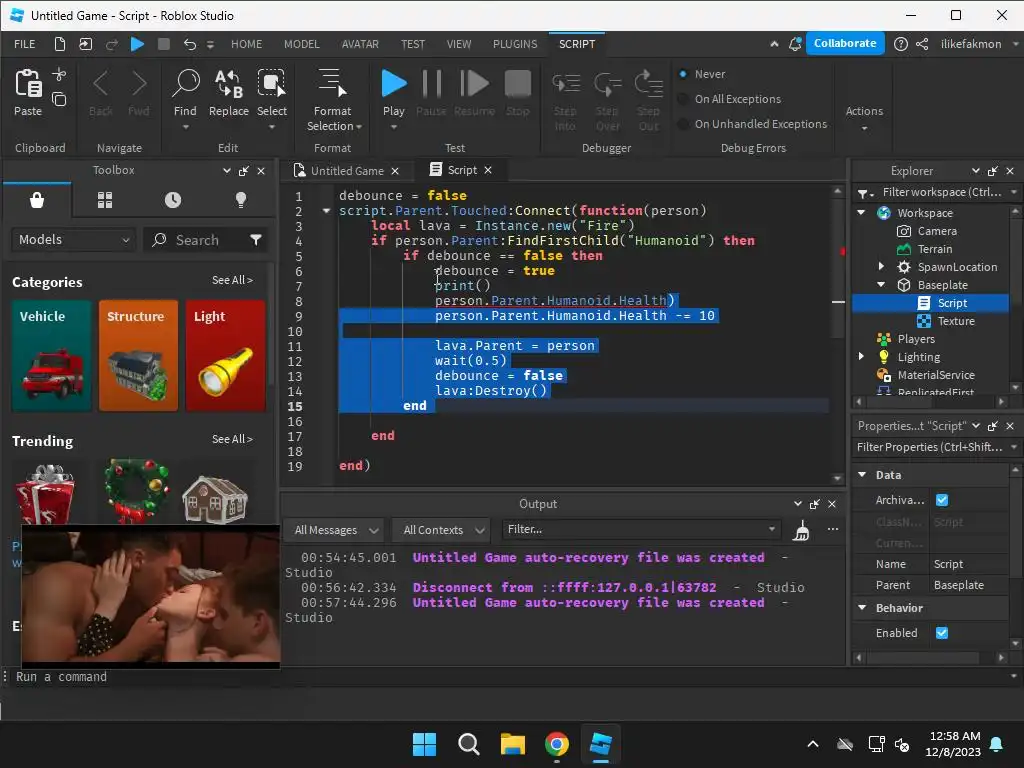The width and height of the screenshot is (1024, 768).
Task: Open Roblox Studio from taskbar
Action: [600, 744]
